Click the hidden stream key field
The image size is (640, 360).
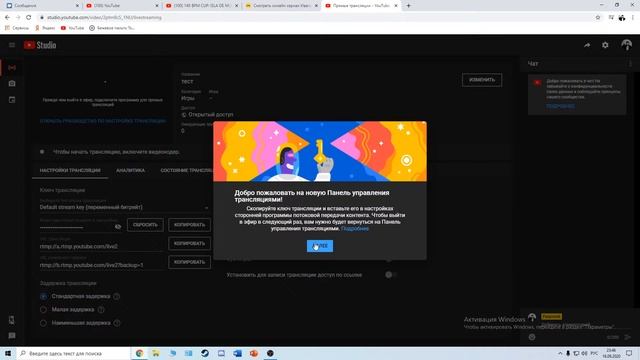tap(76, 227)
